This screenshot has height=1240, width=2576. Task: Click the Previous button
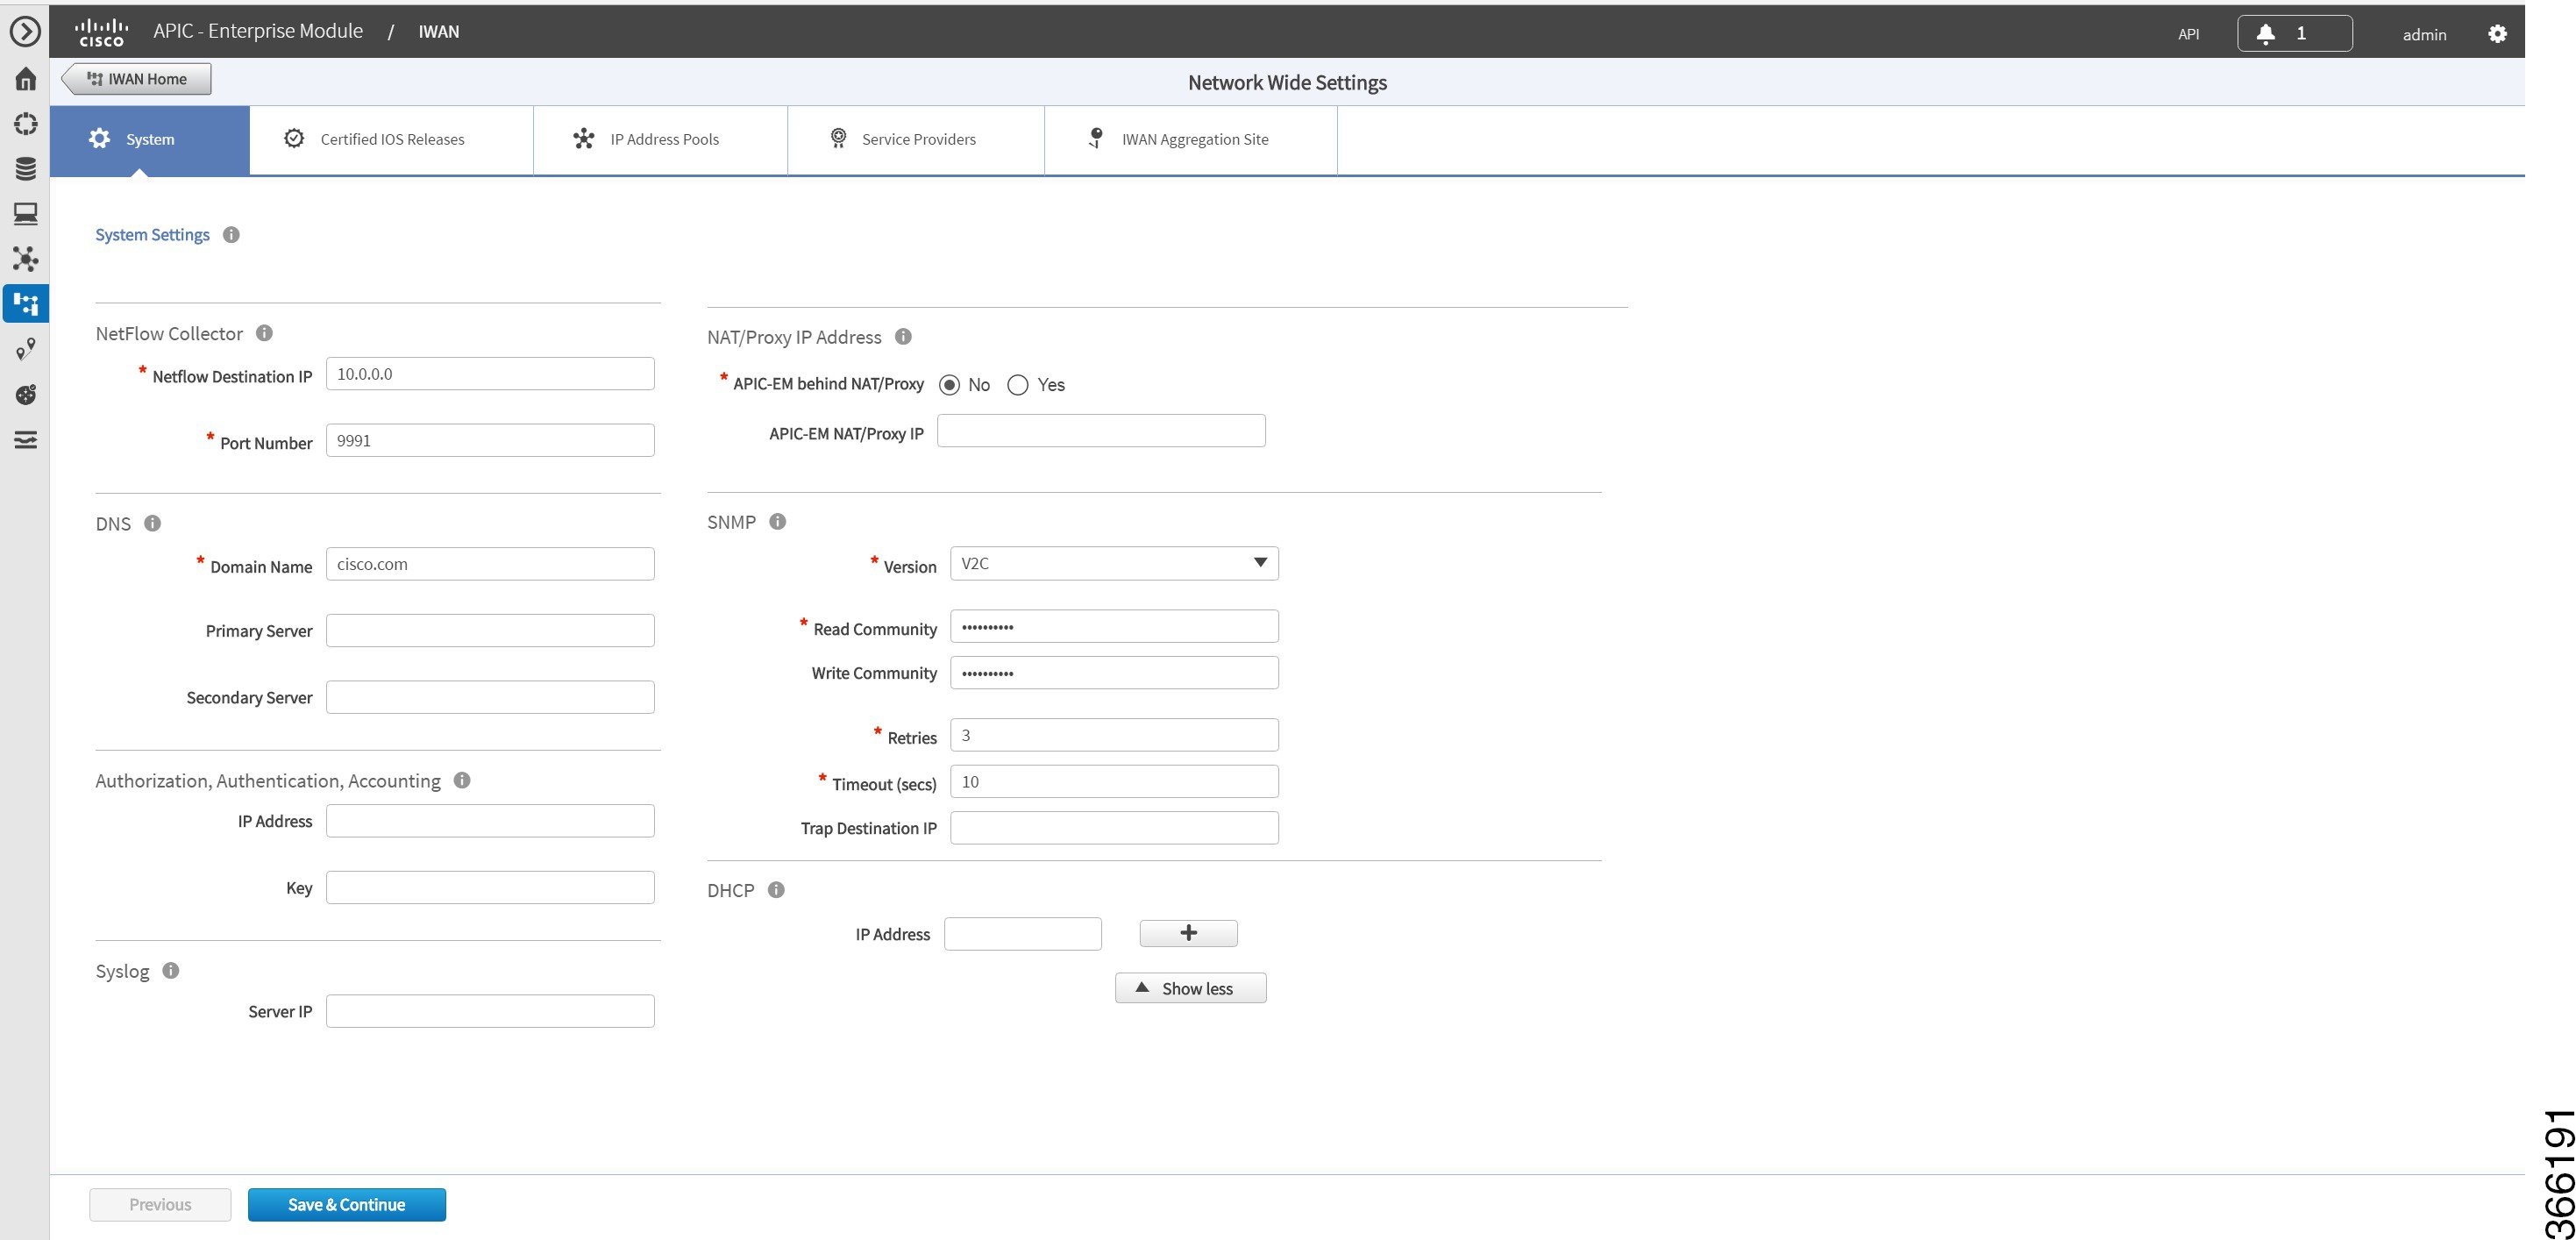tap(160, 1204)
